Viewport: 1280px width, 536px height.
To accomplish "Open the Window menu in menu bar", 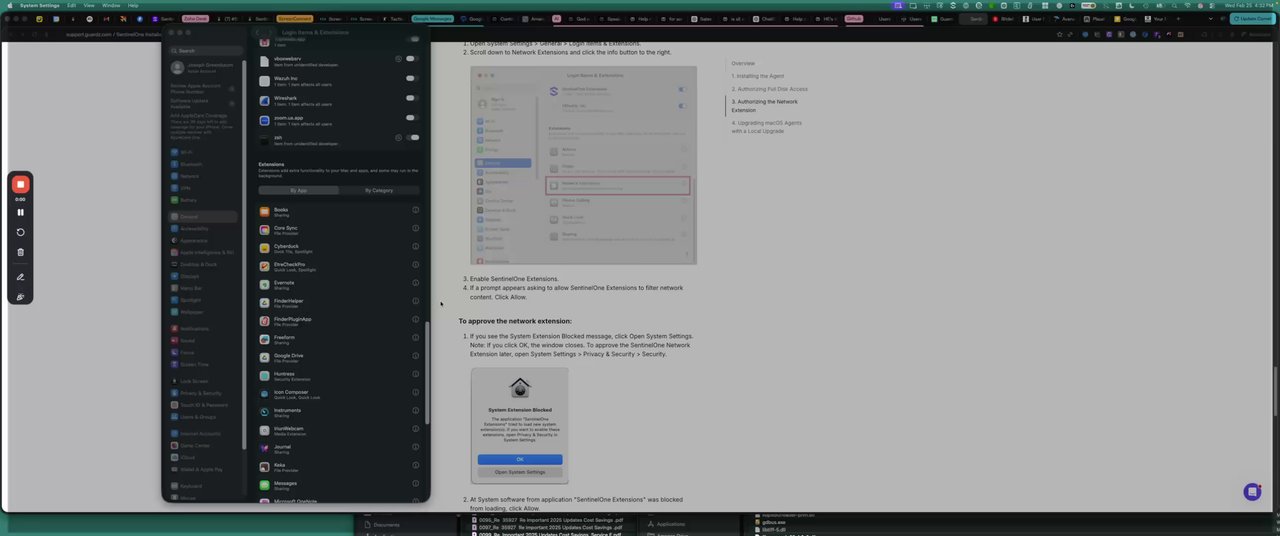I will pos(111,5).
